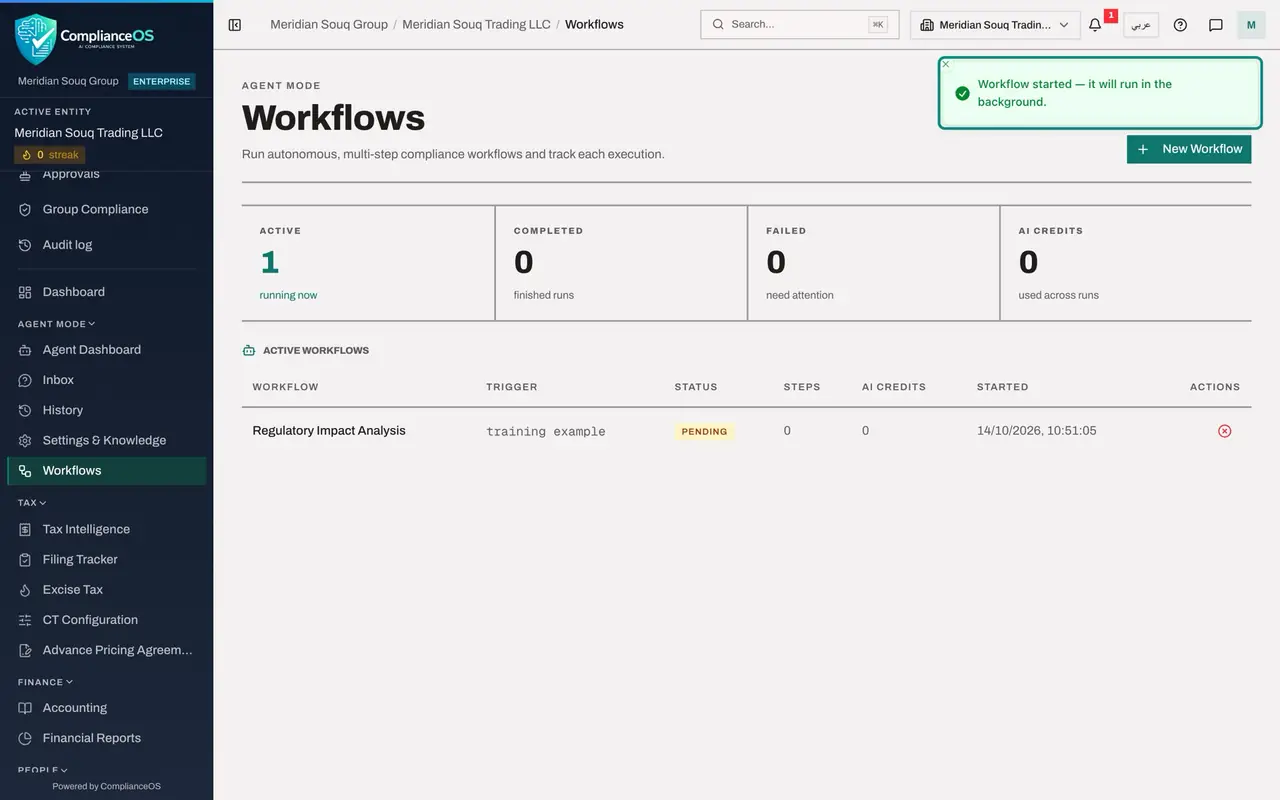1280x800 pixels.
Task: Toggle the sidebar collapse icon
Action: (x=235, y=25)
